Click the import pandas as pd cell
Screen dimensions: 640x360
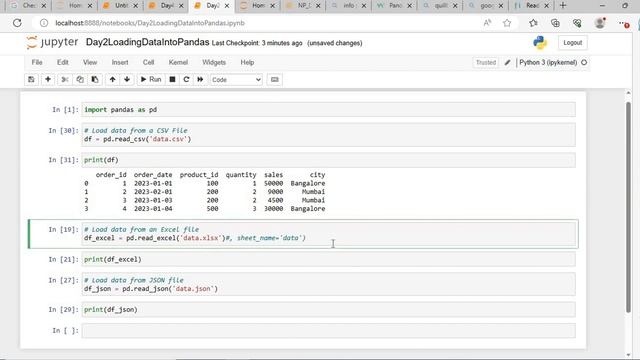click(x=329, y=110)
